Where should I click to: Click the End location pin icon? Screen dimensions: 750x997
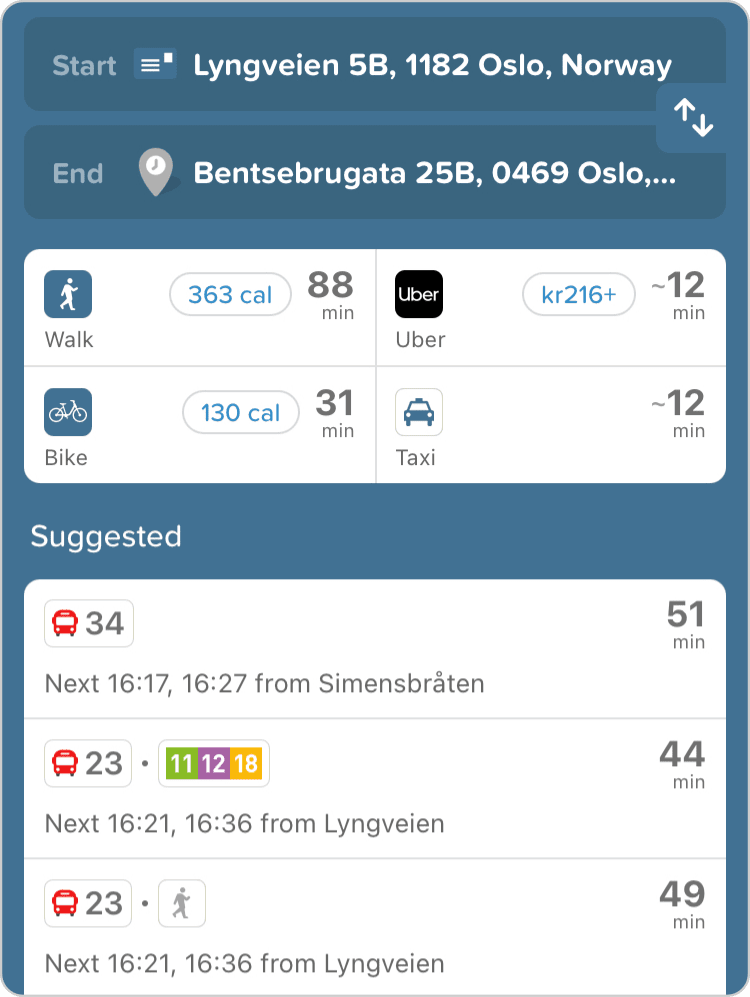[155, 173]
